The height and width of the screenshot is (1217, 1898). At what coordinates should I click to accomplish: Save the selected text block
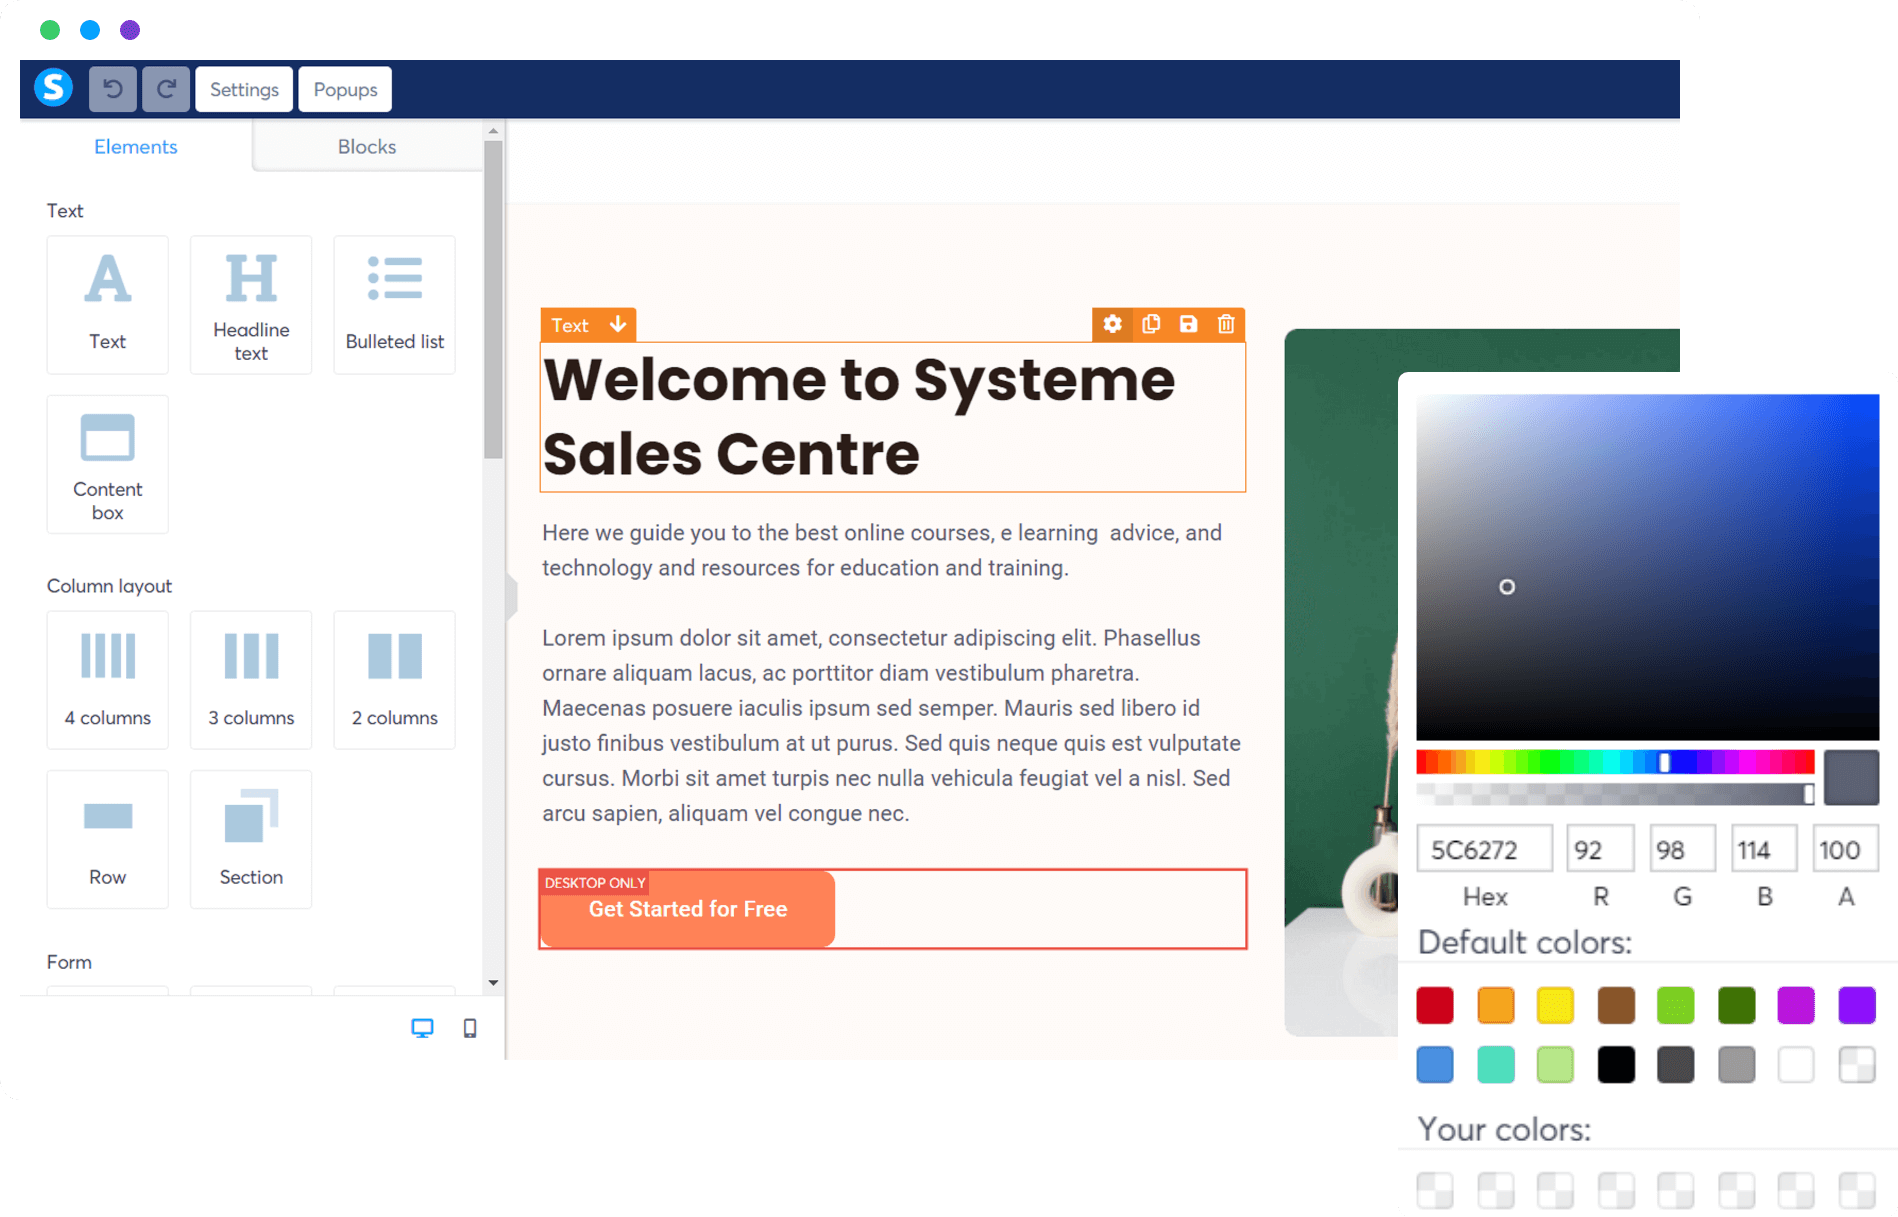point(1188,324)
